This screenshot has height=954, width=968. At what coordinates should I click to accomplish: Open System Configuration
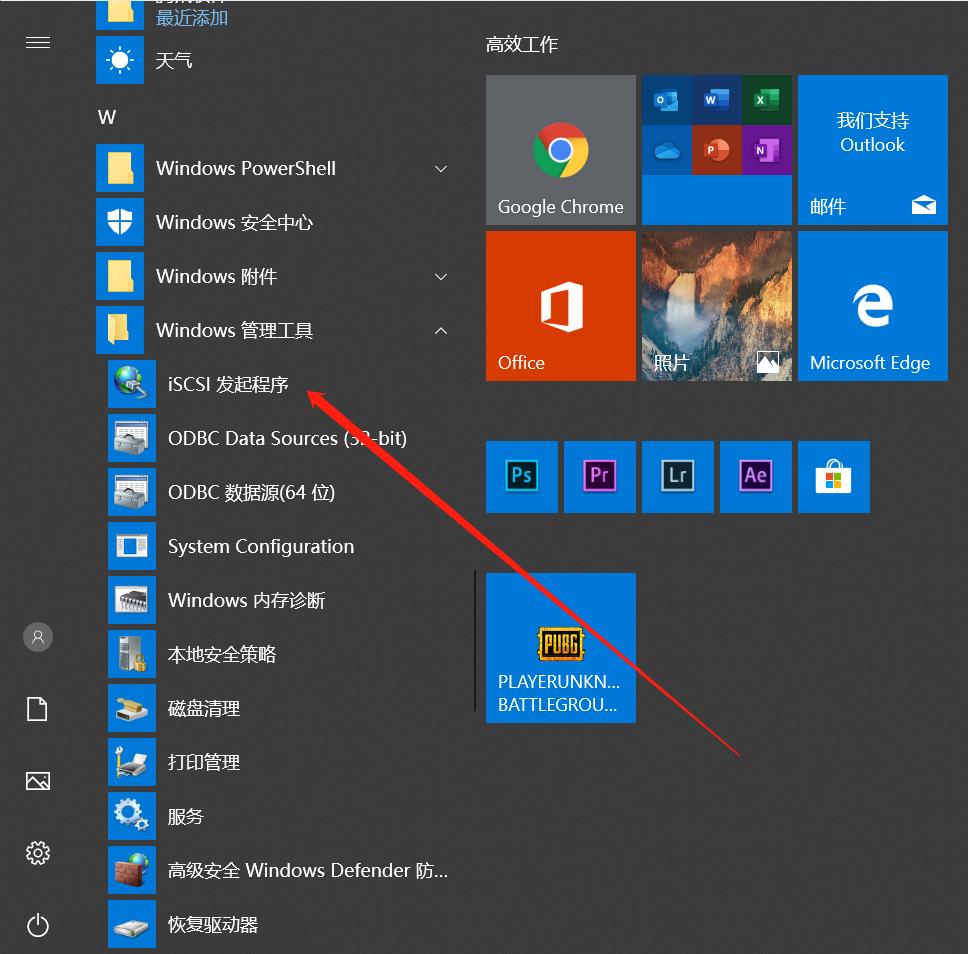pos(260,547)
